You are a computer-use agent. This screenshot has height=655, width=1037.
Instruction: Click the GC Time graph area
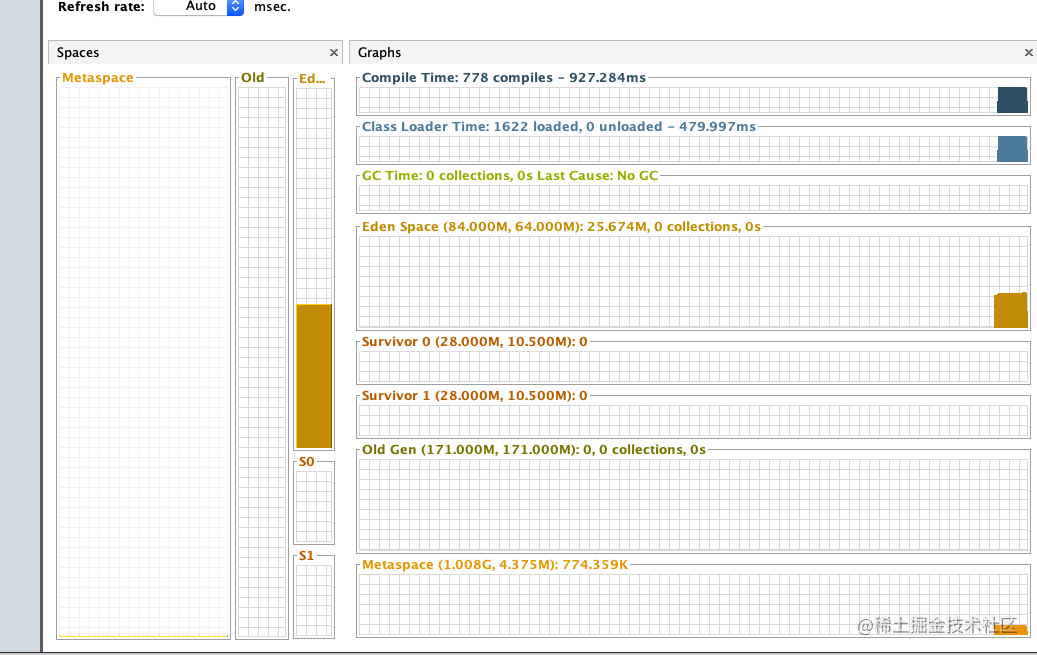pyautogui.click(x=693, y=198)
